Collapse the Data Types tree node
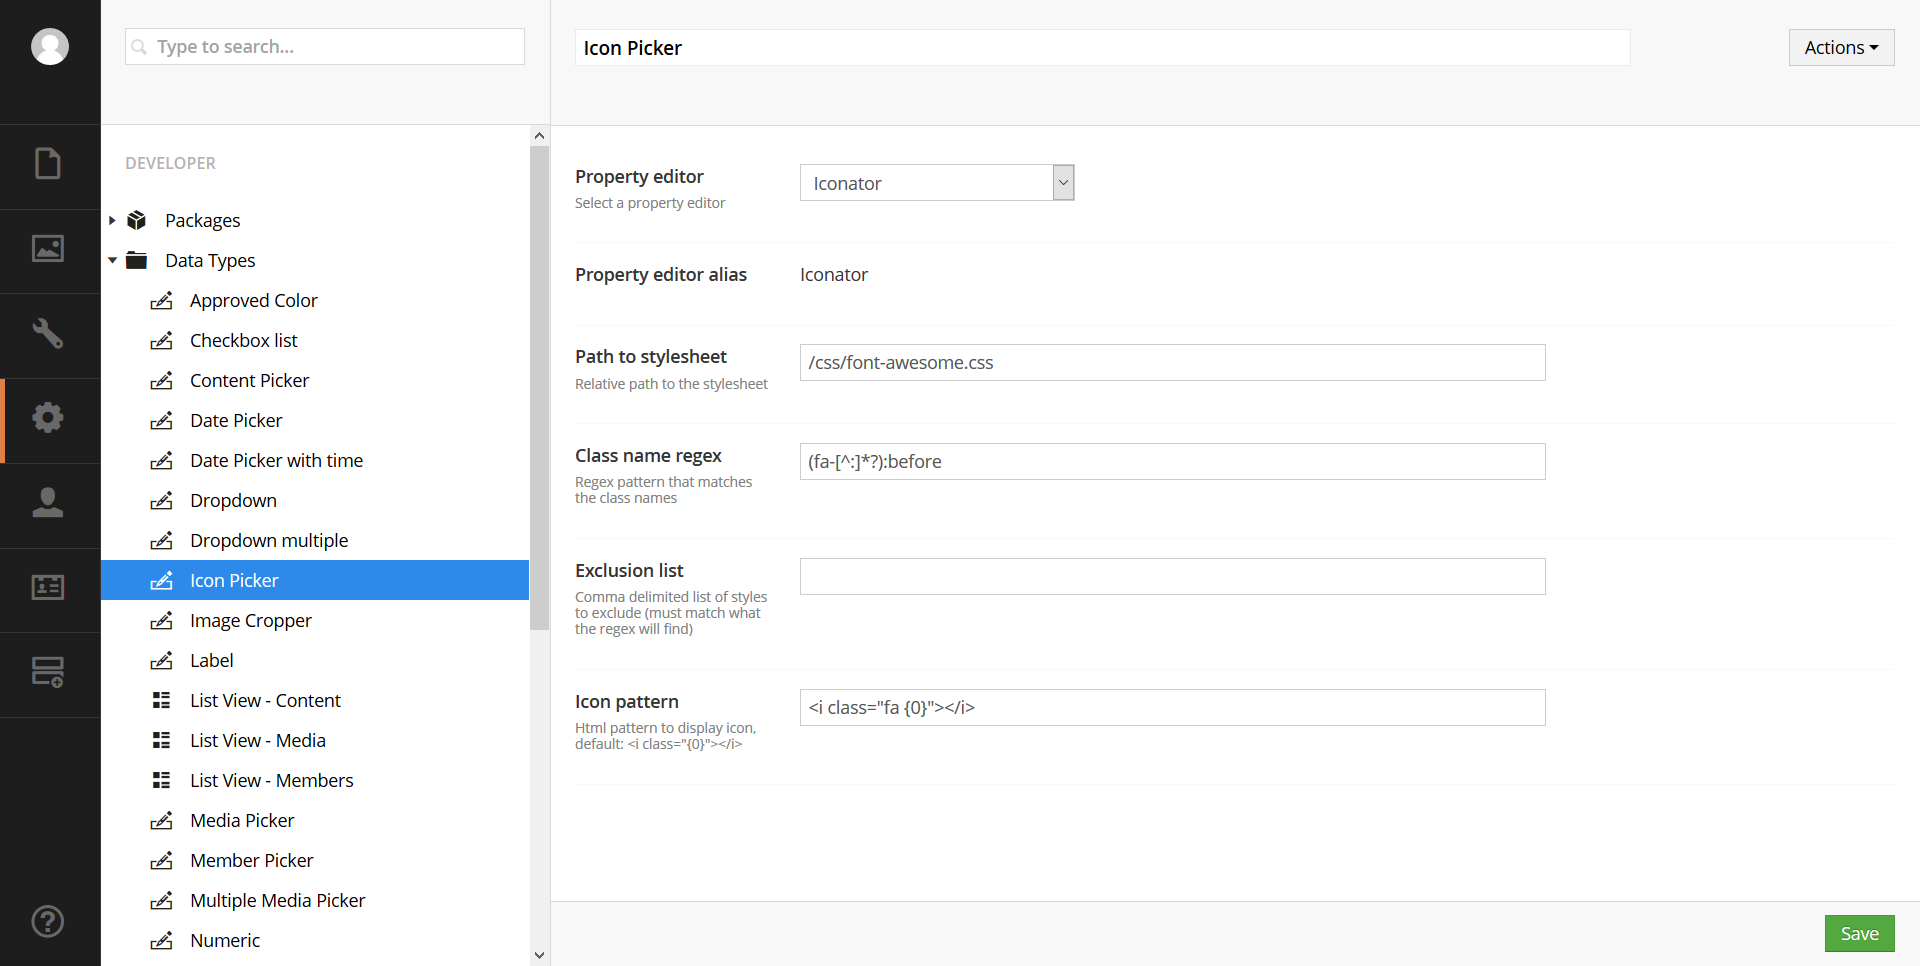This screenshot has width=1920, height=966. [112, 260]
